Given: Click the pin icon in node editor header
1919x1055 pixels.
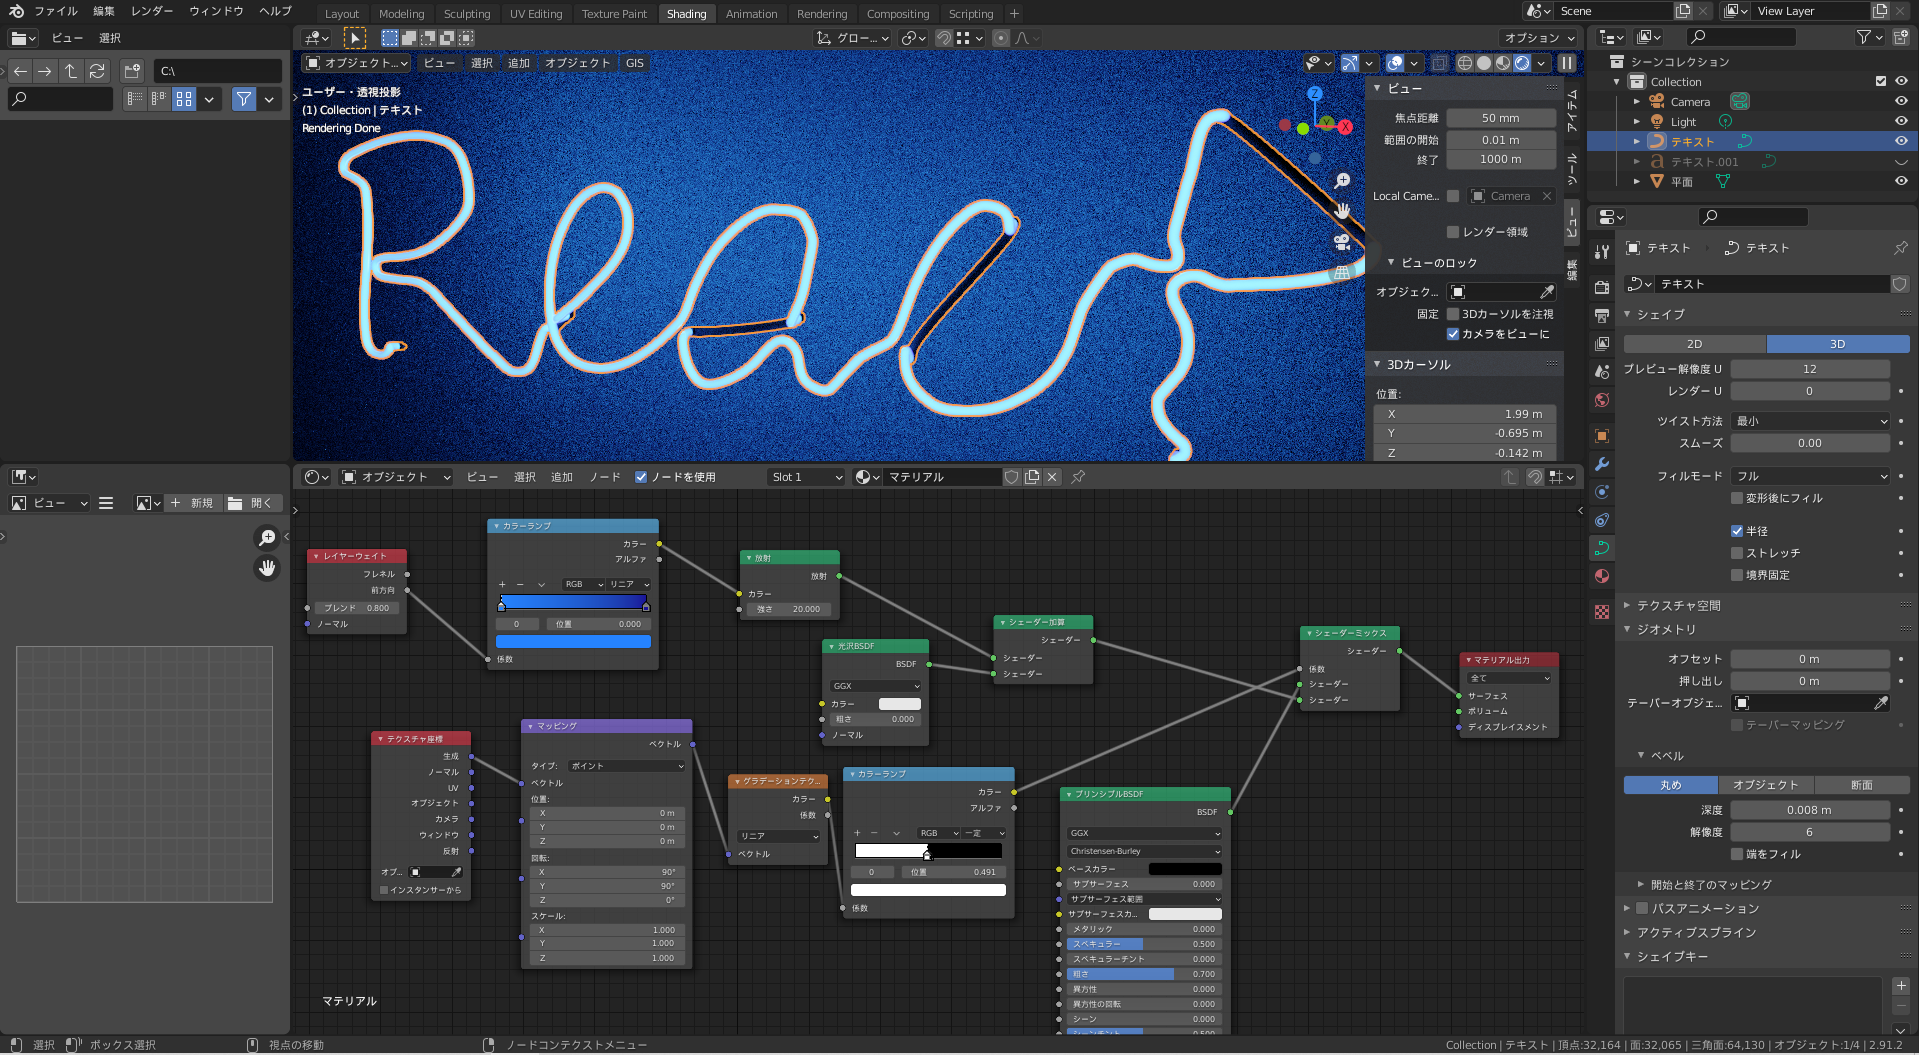Looking at the screenshot, I should coord(1078,477).
